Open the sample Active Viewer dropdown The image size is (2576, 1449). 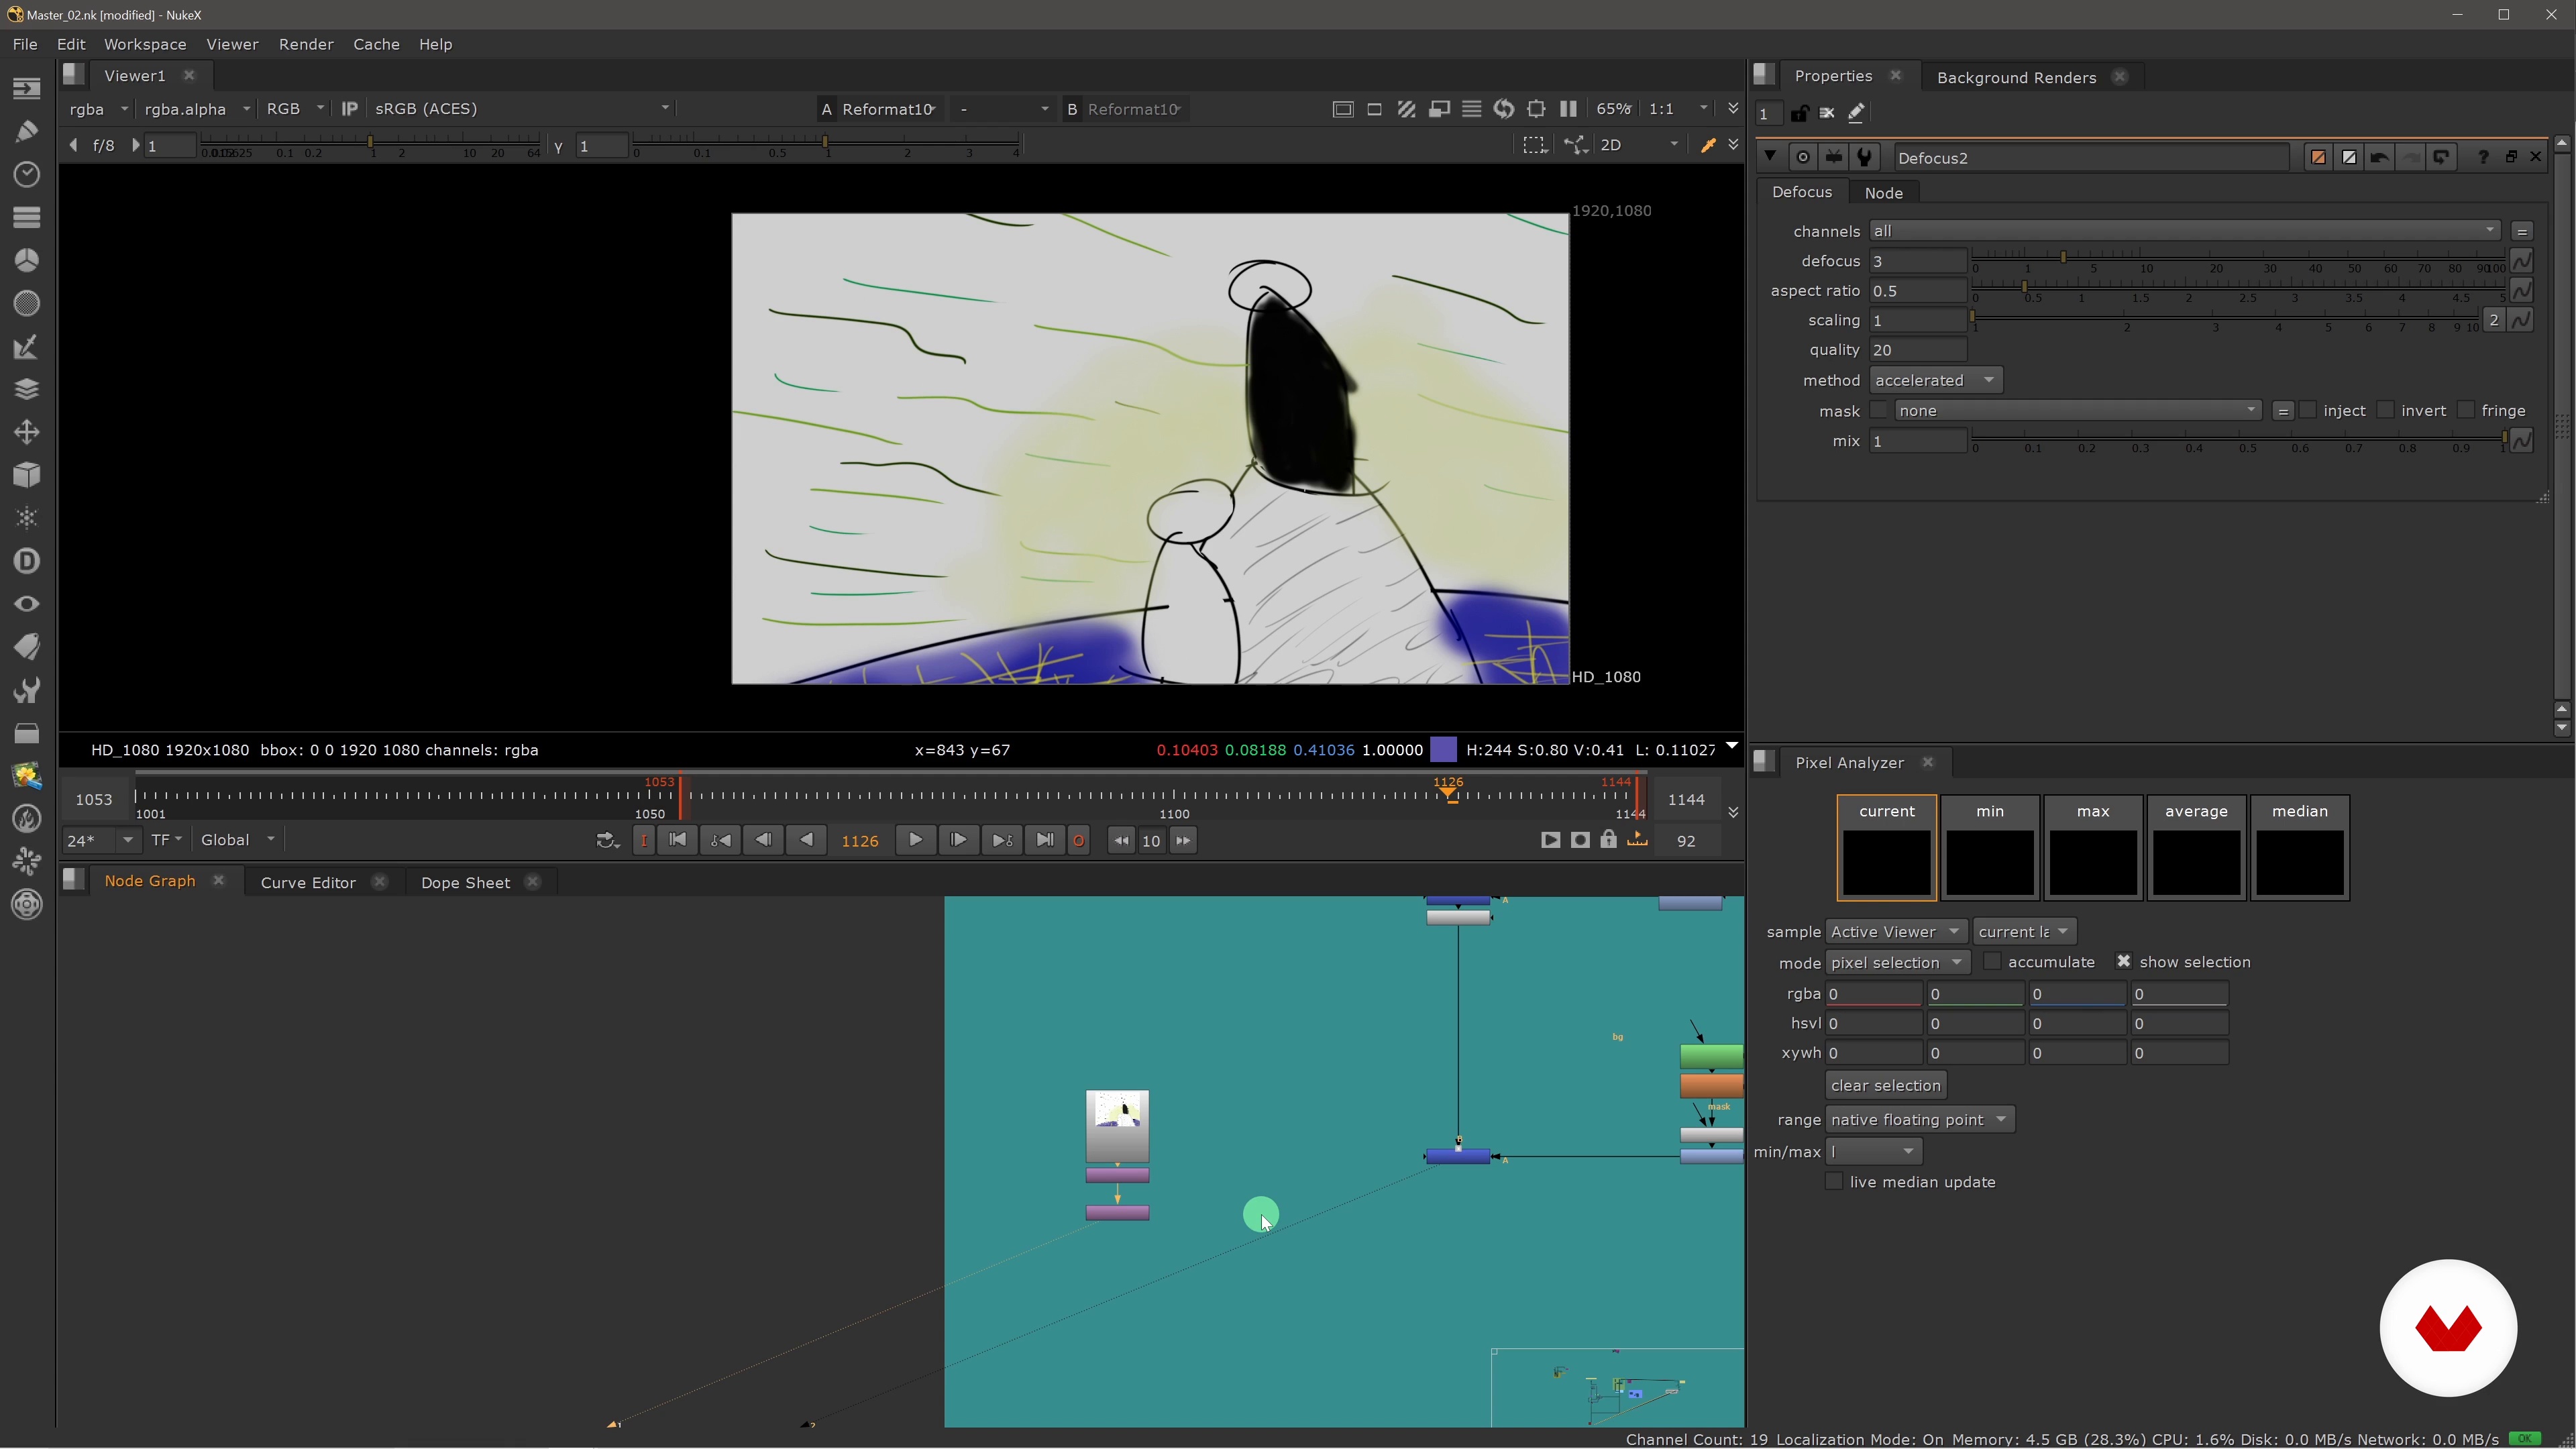1896,932
